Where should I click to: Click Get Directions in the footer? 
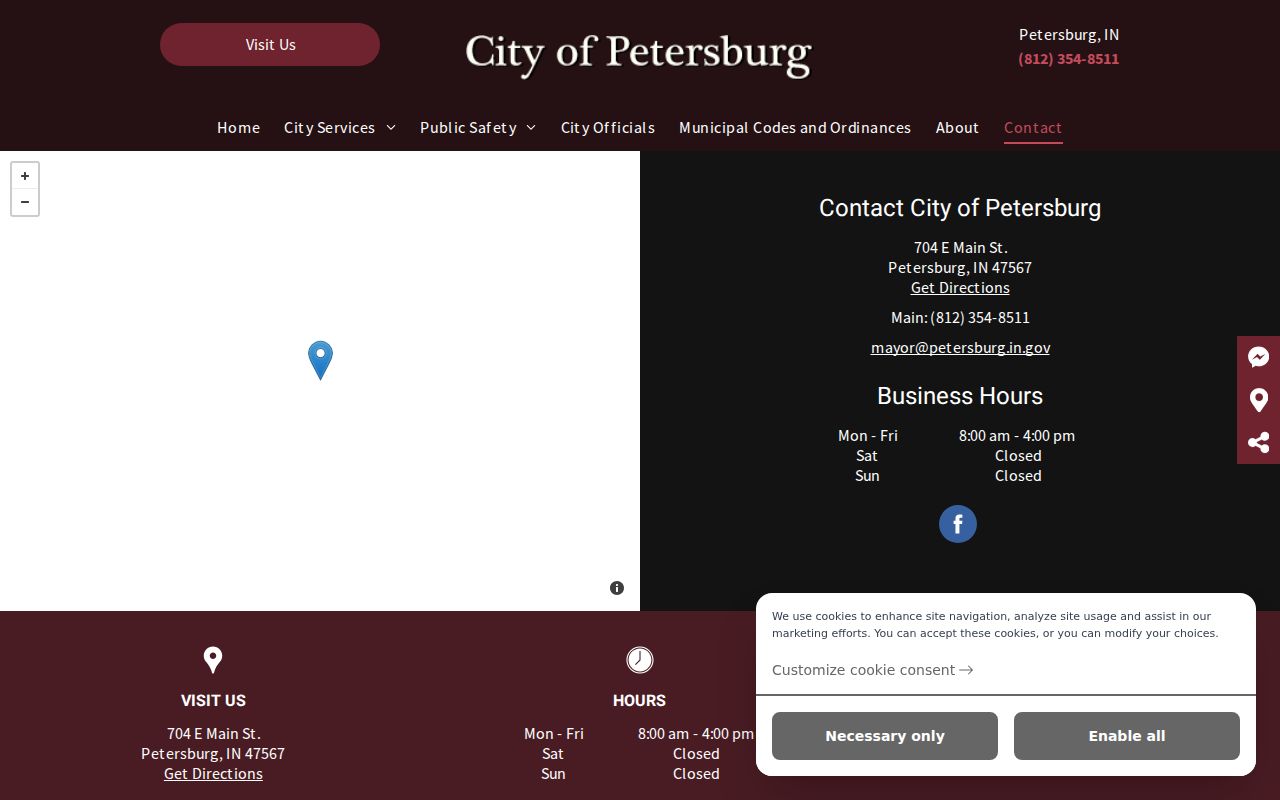pyautogui.click(x=213, y=774)
